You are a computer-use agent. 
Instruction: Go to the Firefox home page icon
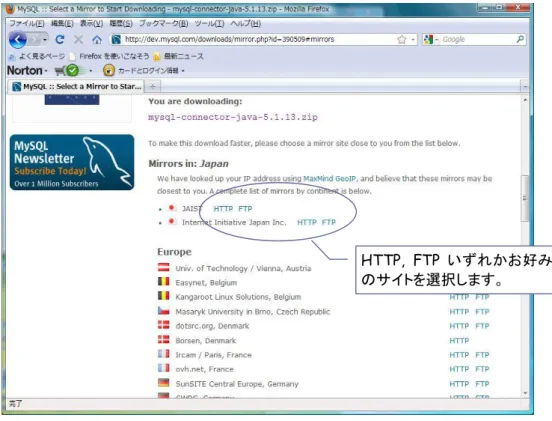(97, 39)
